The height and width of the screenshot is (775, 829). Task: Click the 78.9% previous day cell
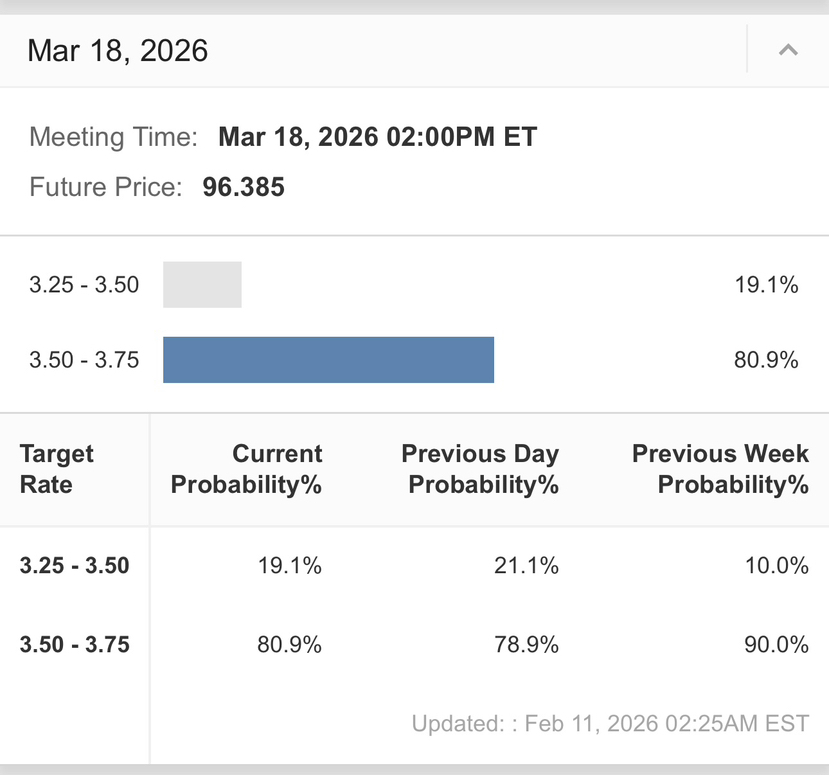click(x=526, y=645)
